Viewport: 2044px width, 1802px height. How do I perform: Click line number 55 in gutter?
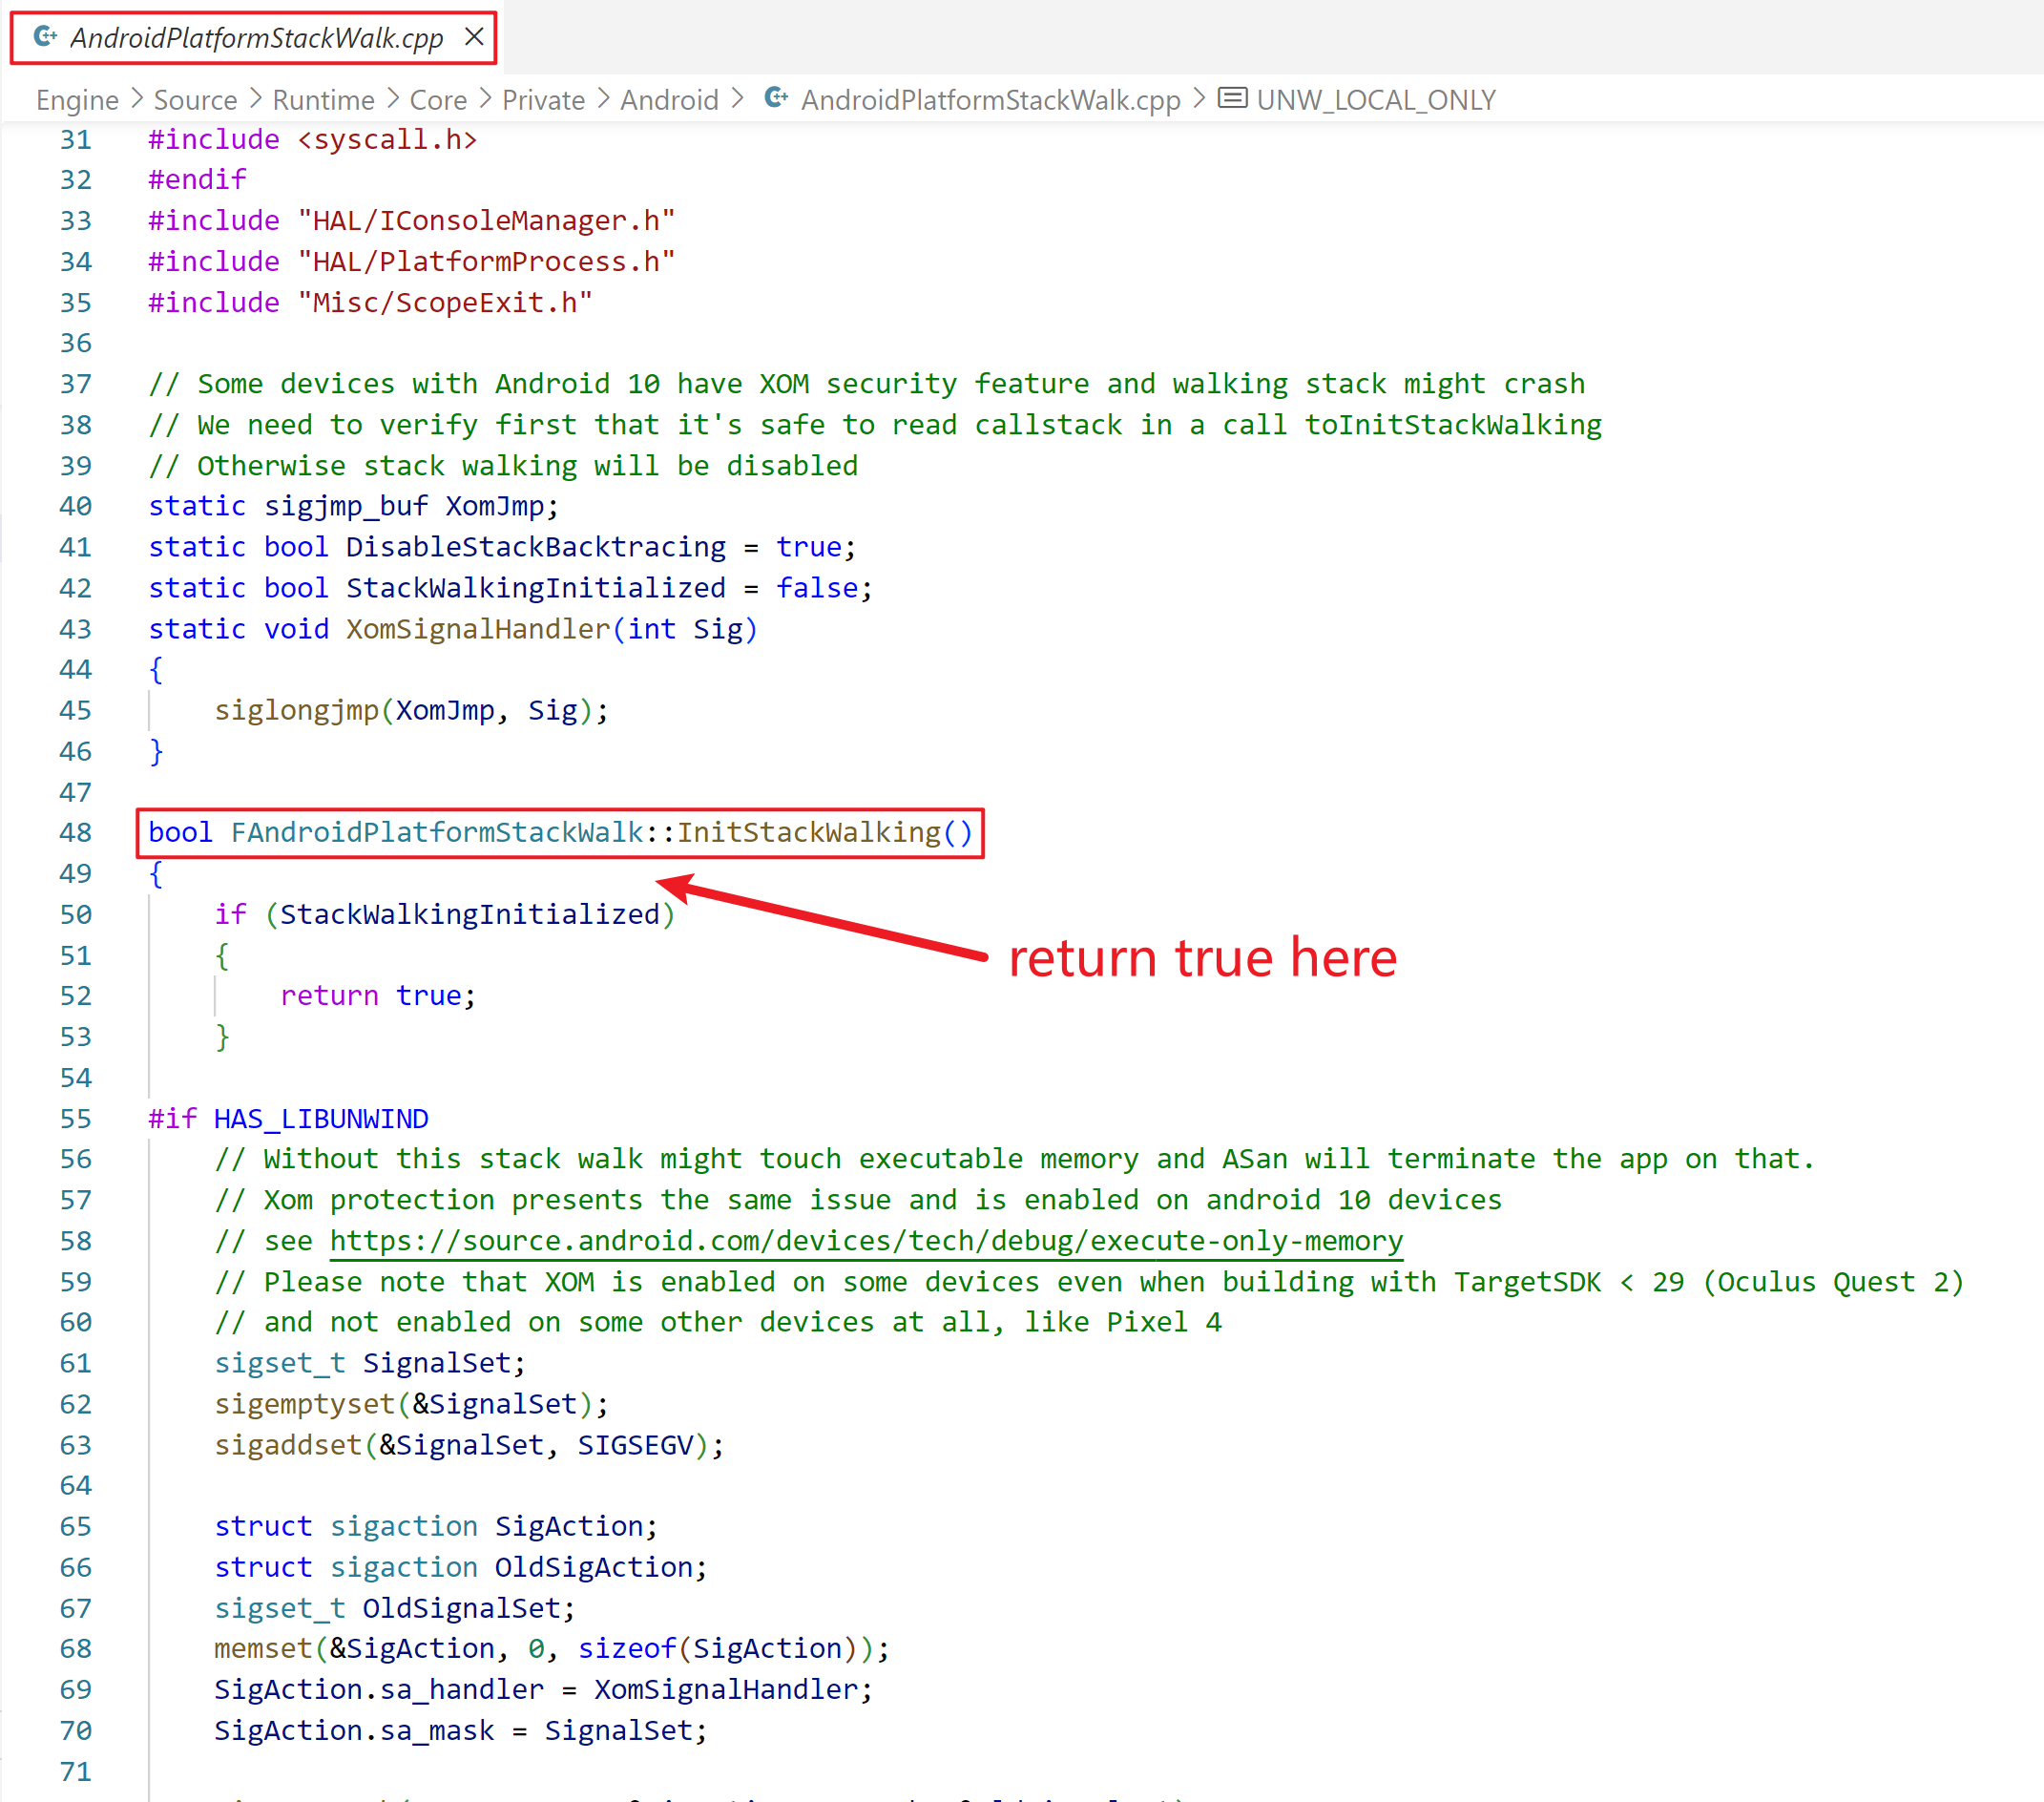point(76,1118)
